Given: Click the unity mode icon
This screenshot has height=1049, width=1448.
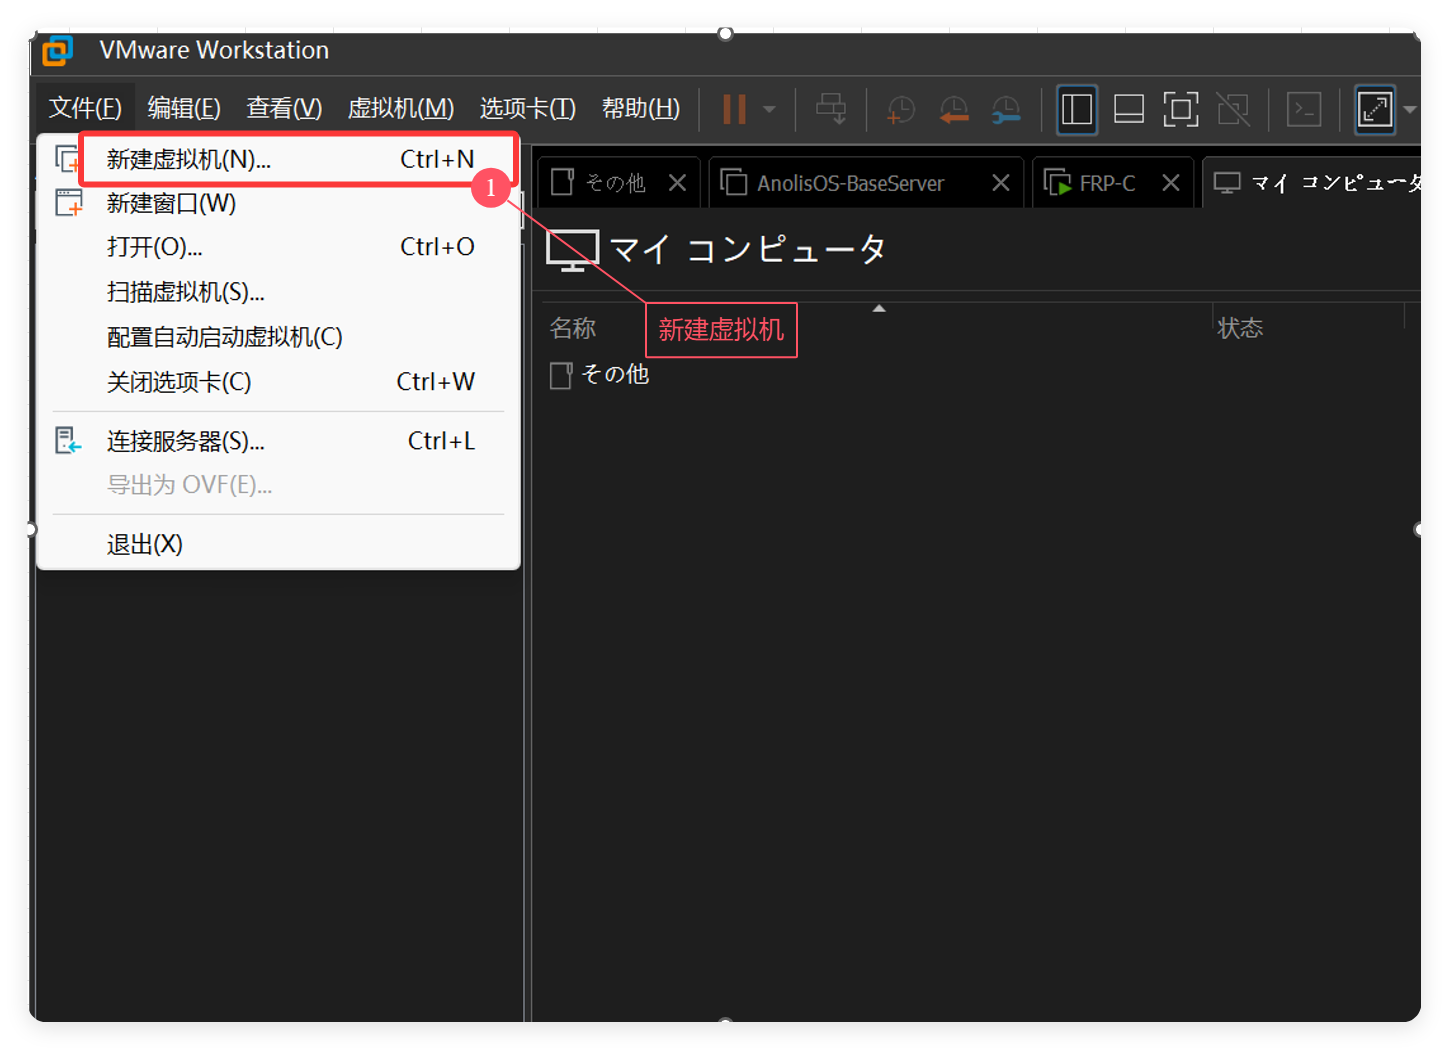Looking at the screenshot, I should point(1233,110).
